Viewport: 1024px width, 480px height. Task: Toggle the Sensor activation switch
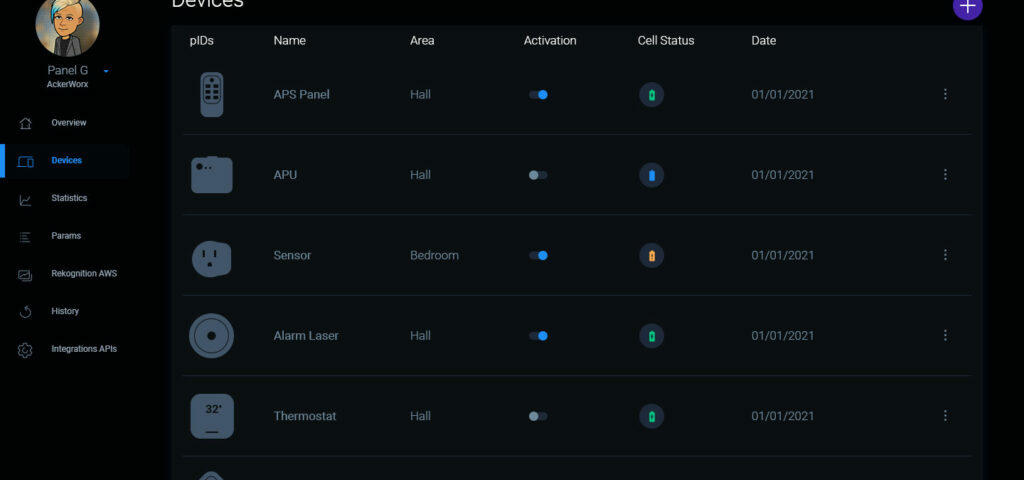pos(538,255)
